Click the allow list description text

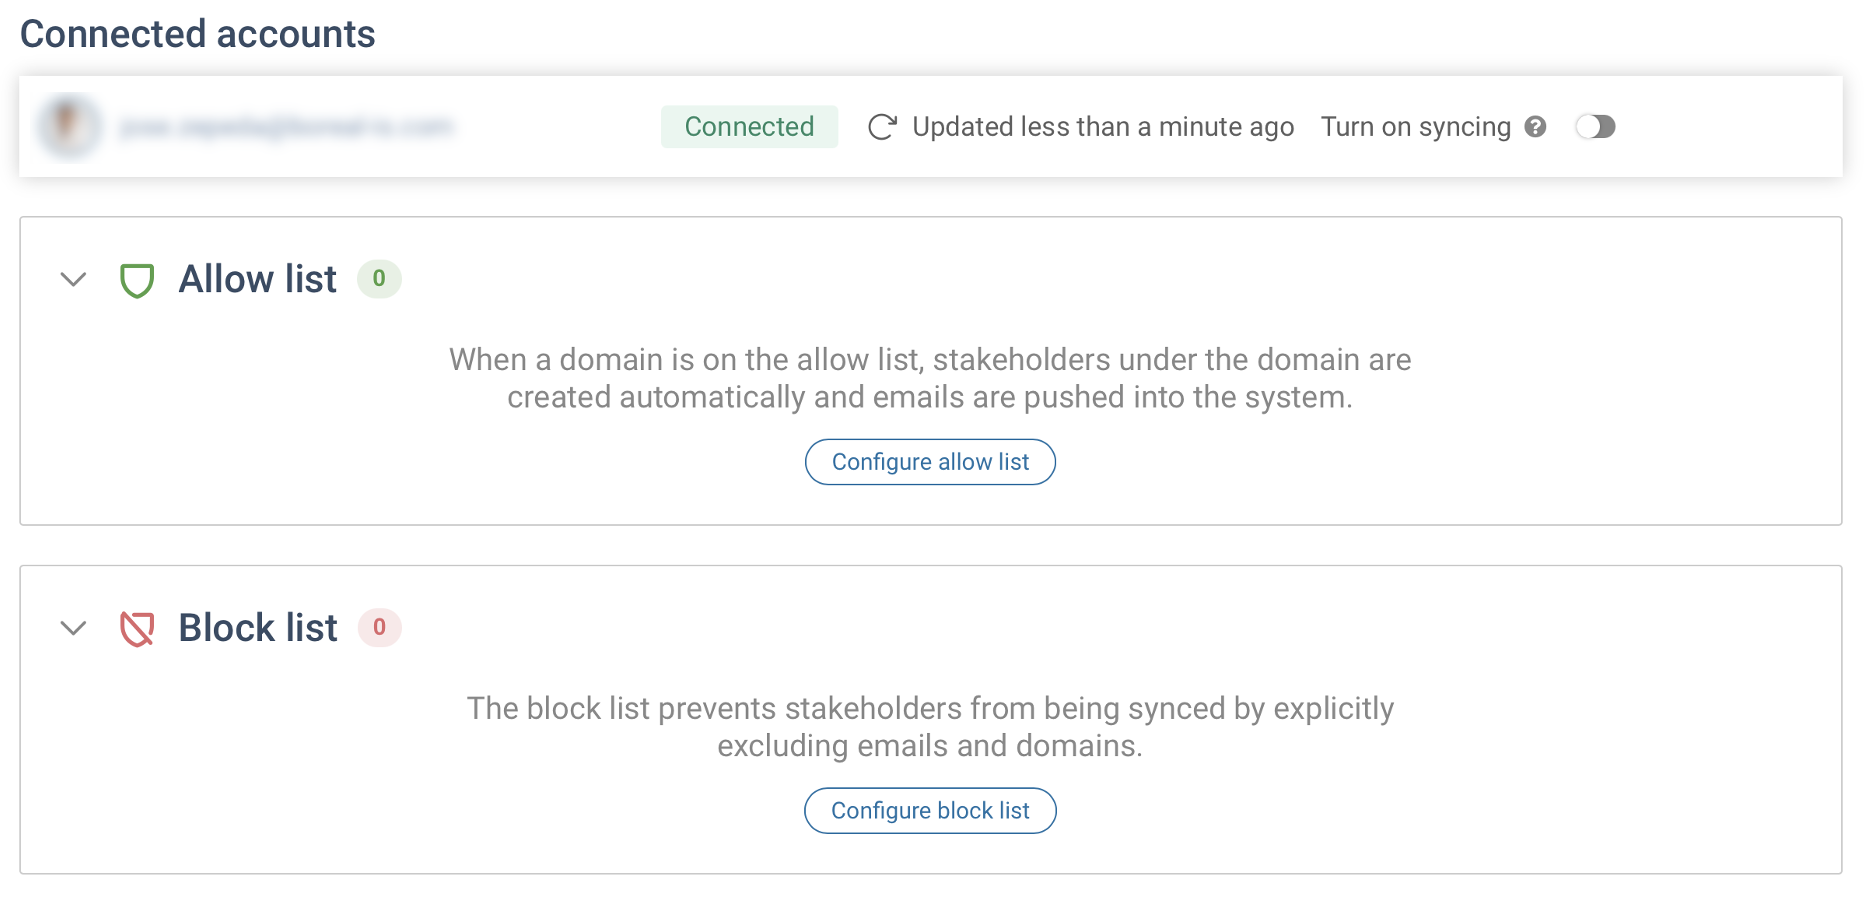coord(930,378)
